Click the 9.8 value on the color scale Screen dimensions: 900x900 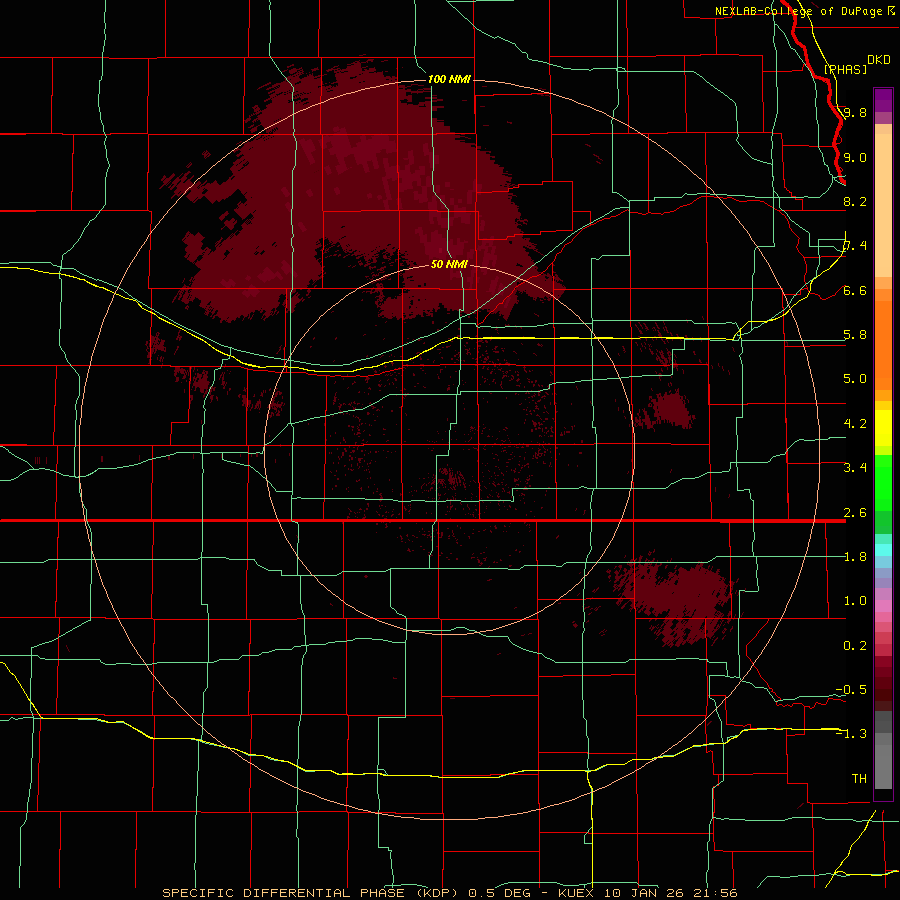coord(855,112)
